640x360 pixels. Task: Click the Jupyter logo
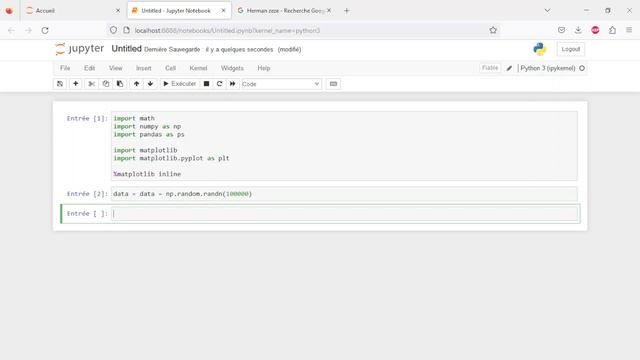click(x=80, y=49)
